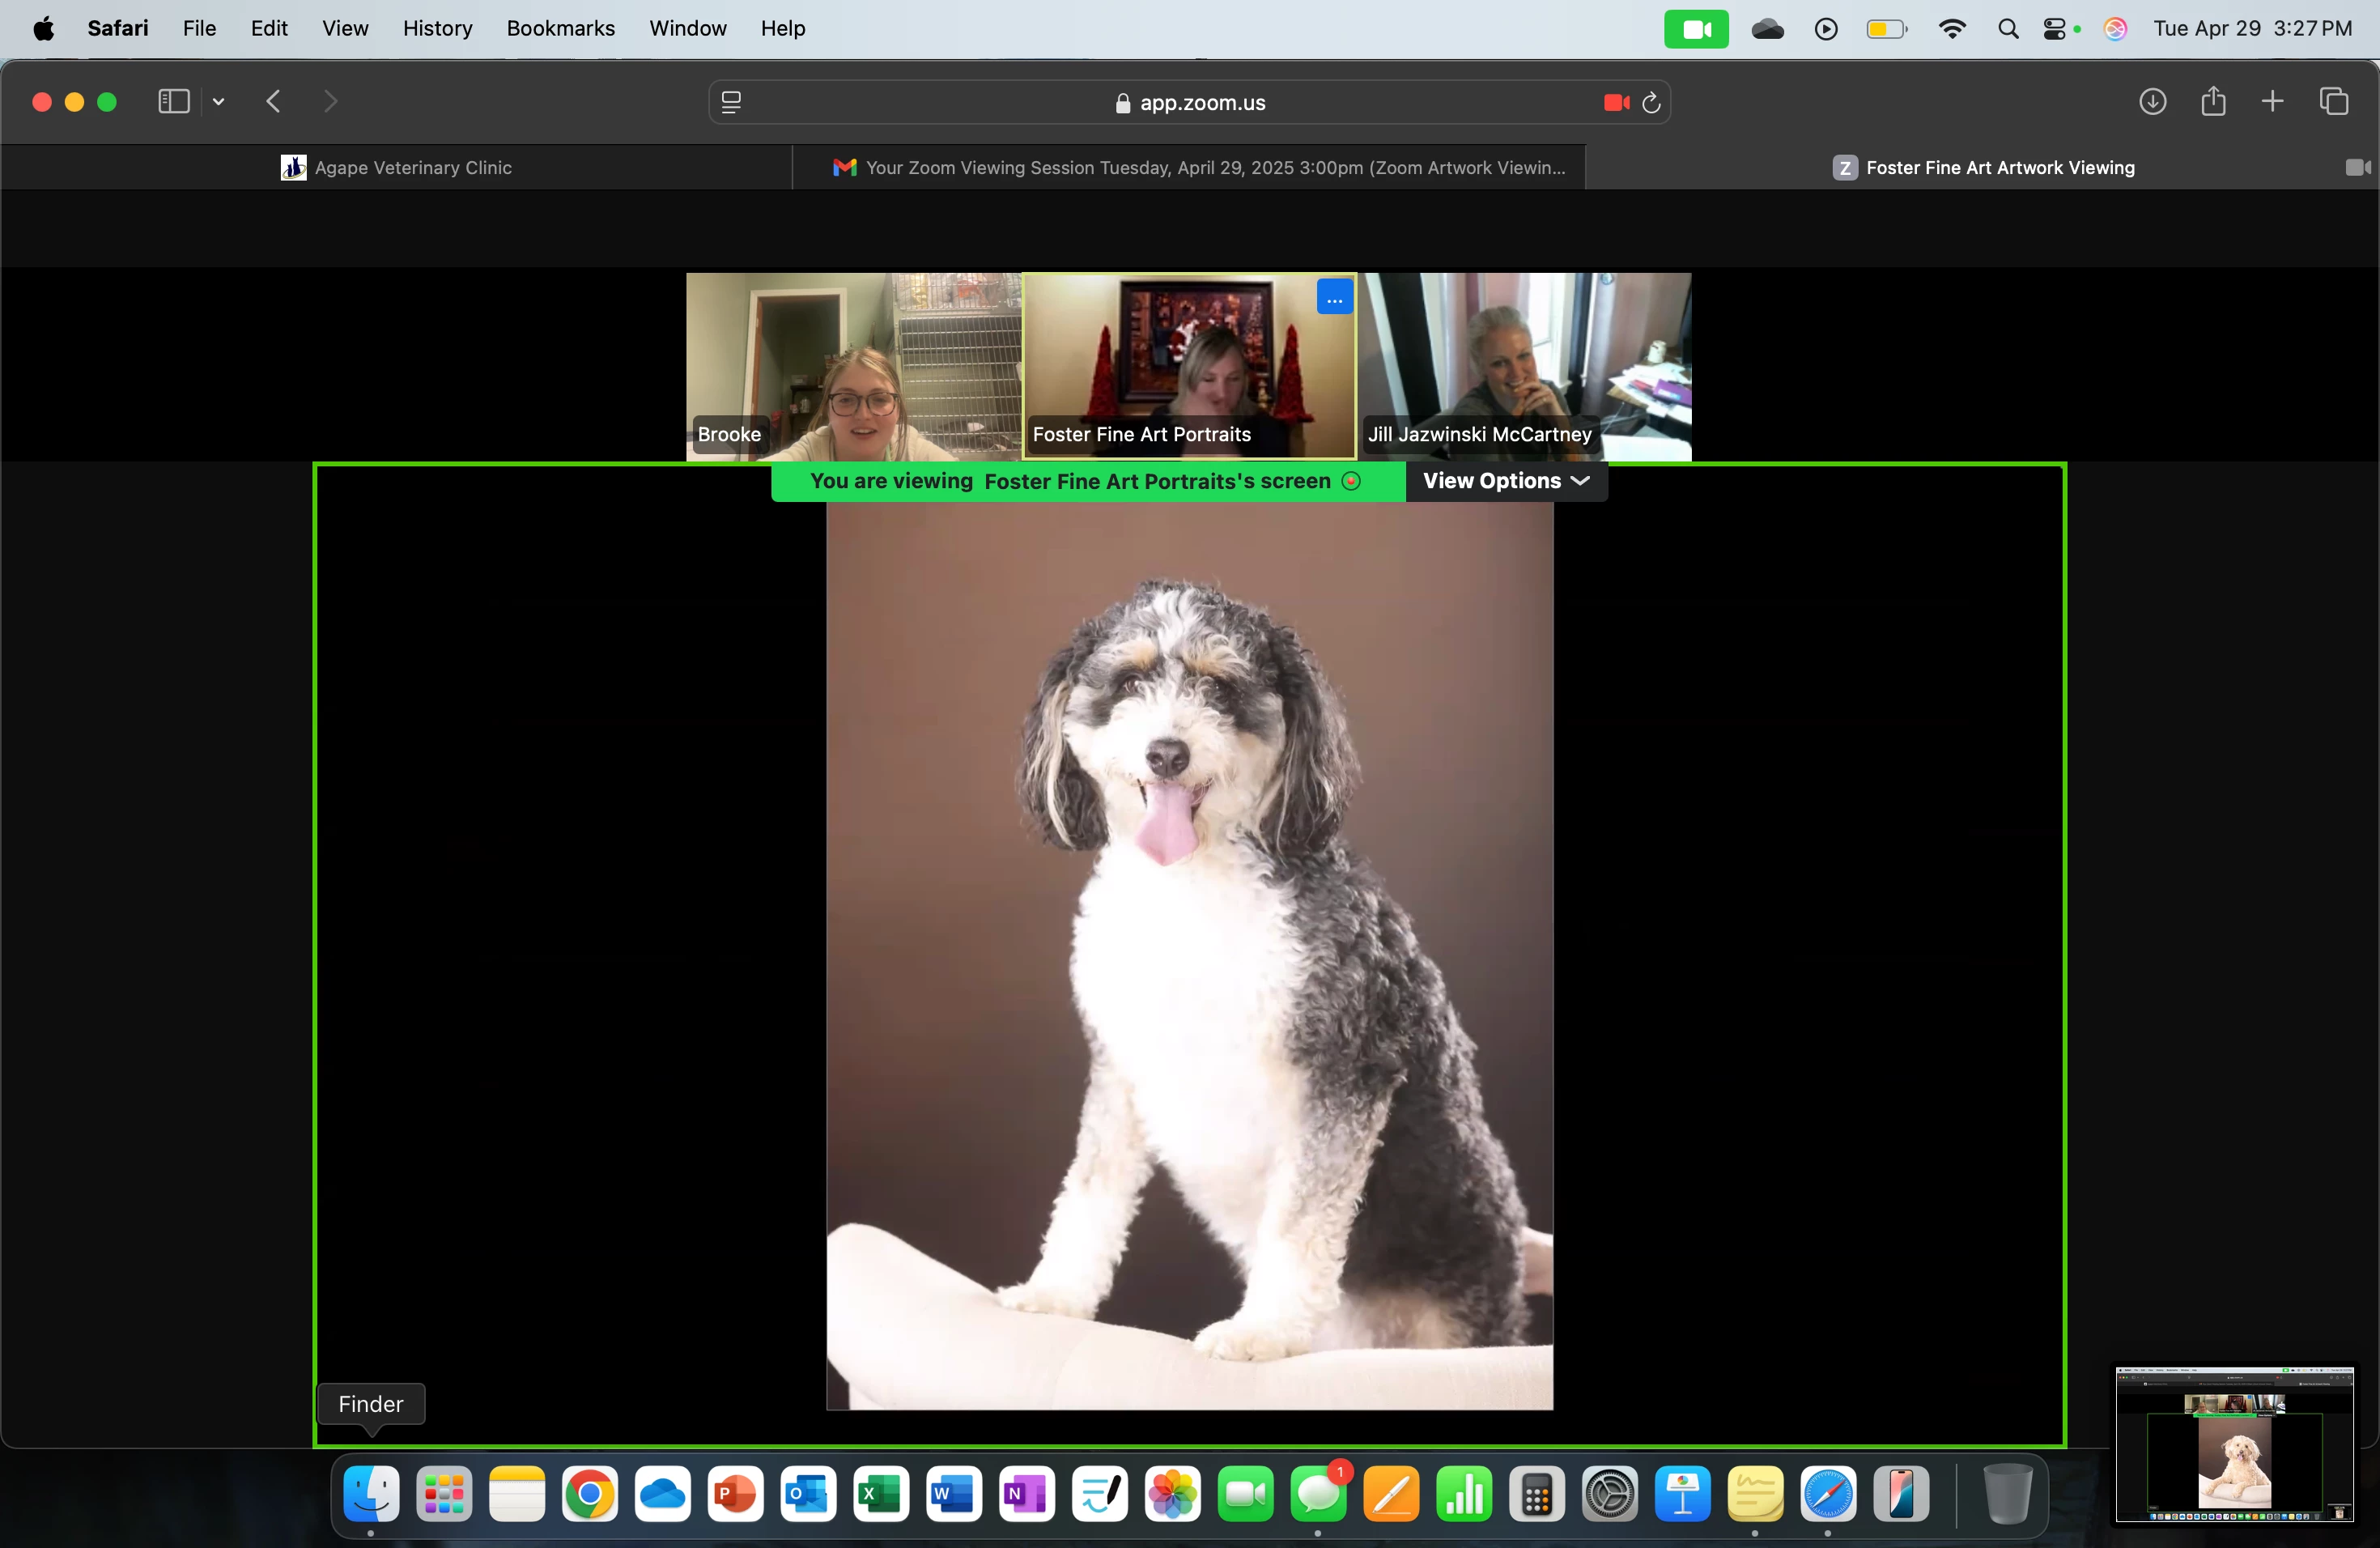Click the green FaceTime camera menu bar indicator
Screen dimensions: 2380x1548
[1695, 29]
